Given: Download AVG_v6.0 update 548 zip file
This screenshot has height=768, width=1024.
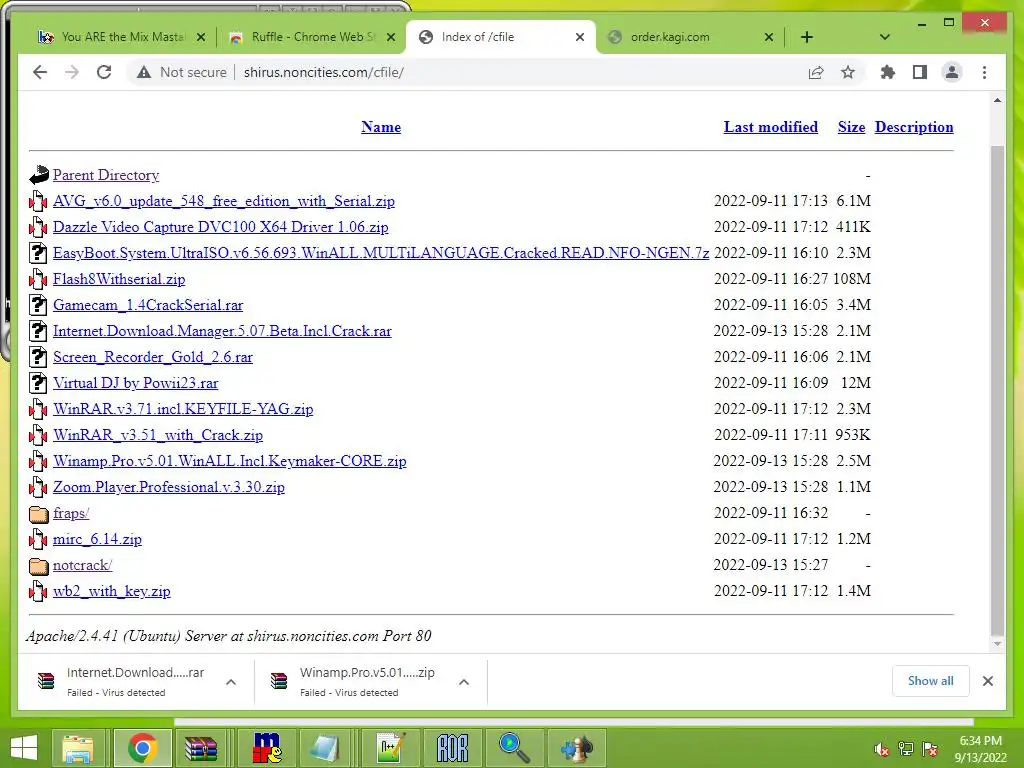Looking at the screenshot, I should pyautogui.click(x=223, y=201).
